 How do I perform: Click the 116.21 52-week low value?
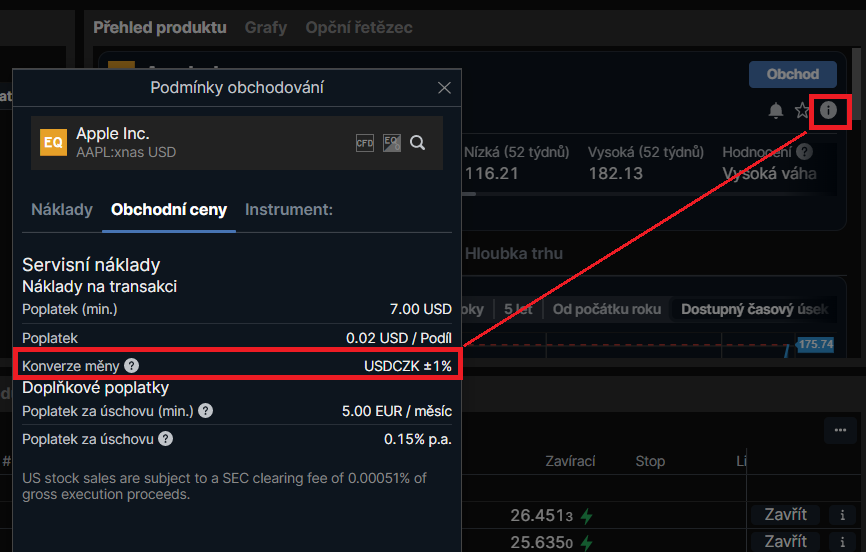coord(491,174)
